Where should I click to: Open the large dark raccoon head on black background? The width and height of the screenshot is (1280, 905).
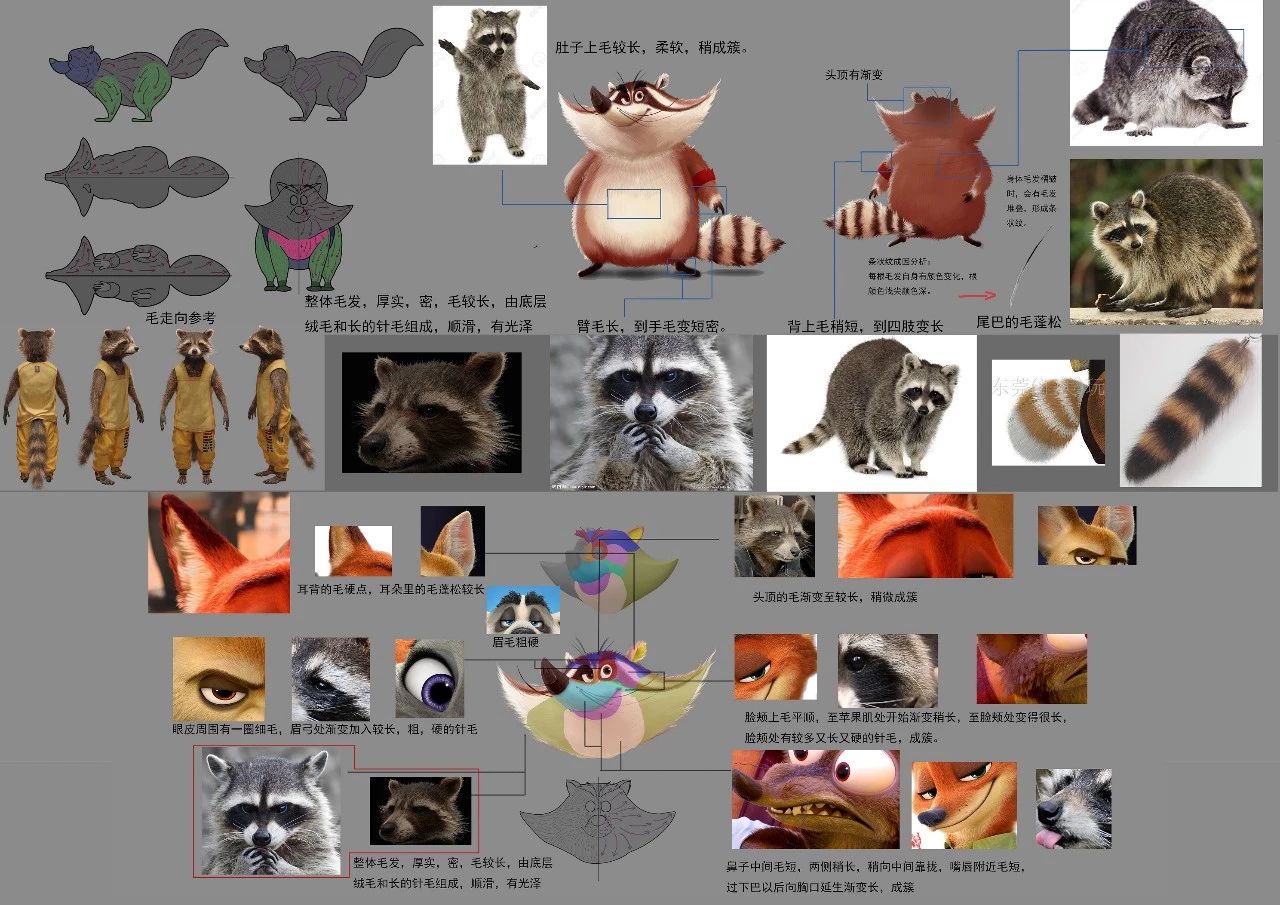pos(431,412)
